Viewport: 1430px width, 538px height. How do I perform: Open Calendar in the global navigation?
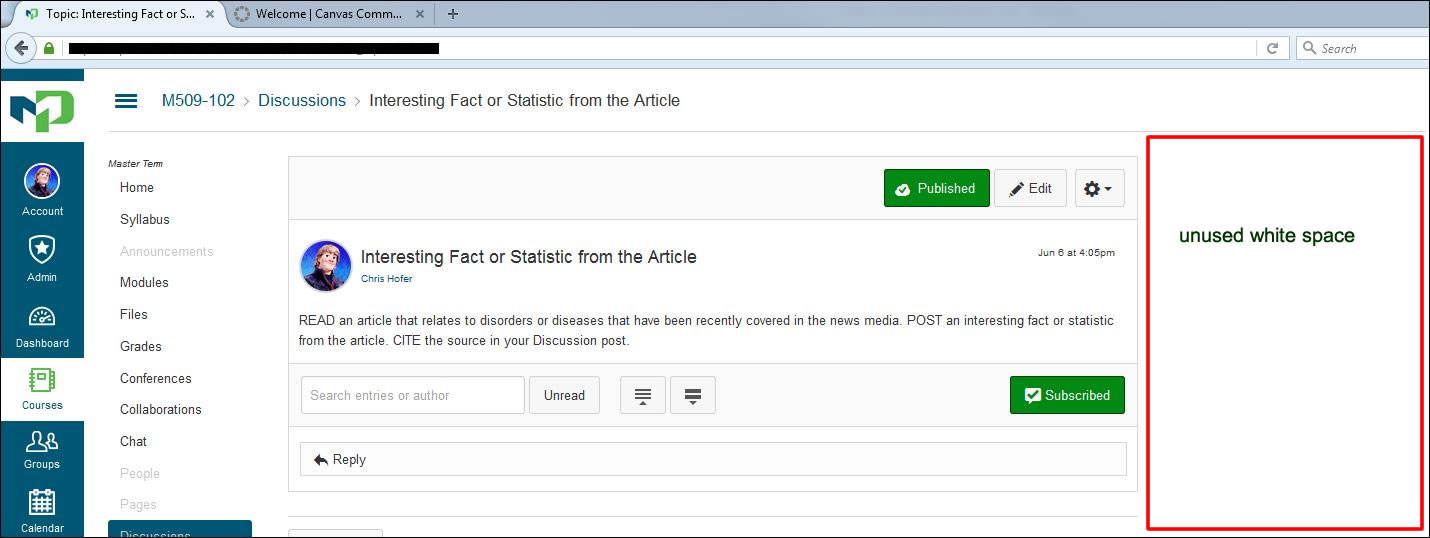(42, 510)
